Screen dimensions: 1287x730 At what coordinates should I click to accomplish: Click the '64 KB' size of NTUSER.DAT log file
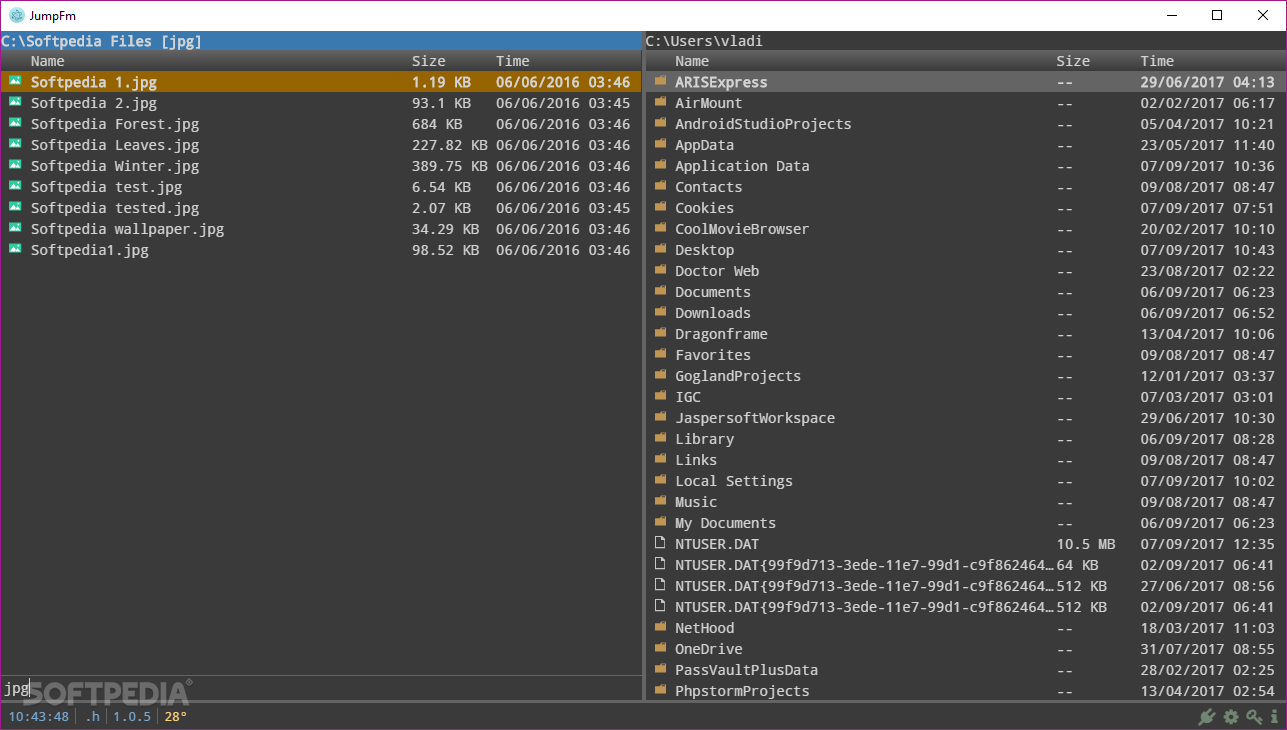pyautogui.click(x=1077, y=565)
